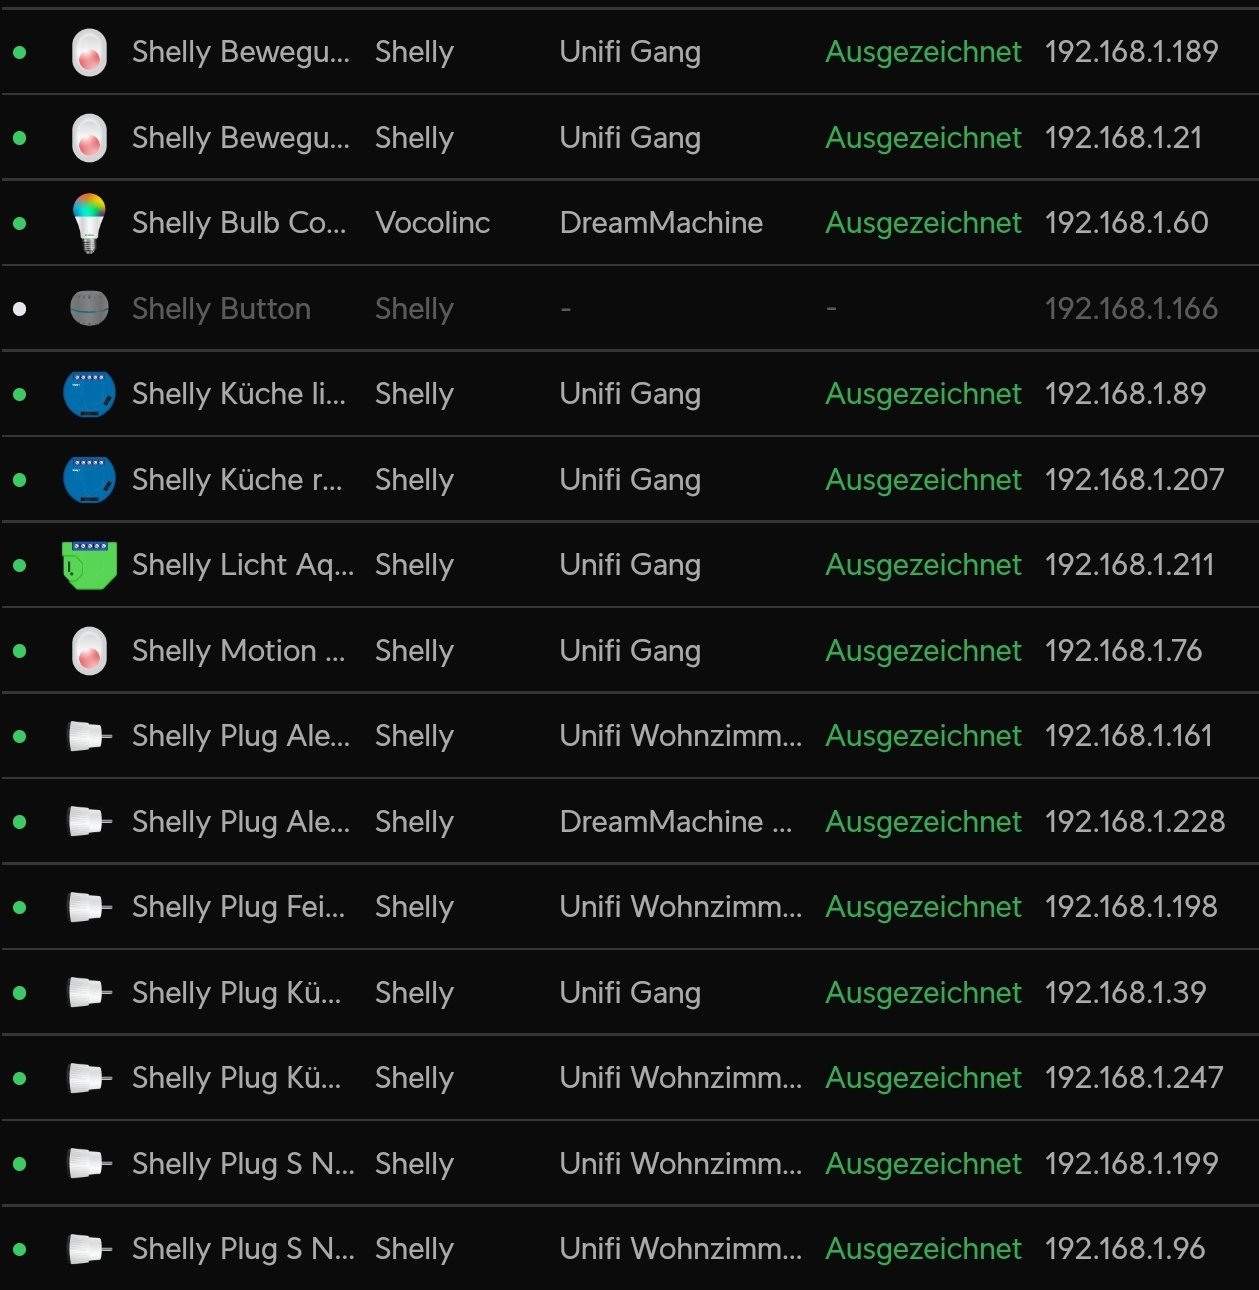Expand the truncated network DreamMachine ...
Viewport: 1259px width, 1290px height.
coord(662,222)
